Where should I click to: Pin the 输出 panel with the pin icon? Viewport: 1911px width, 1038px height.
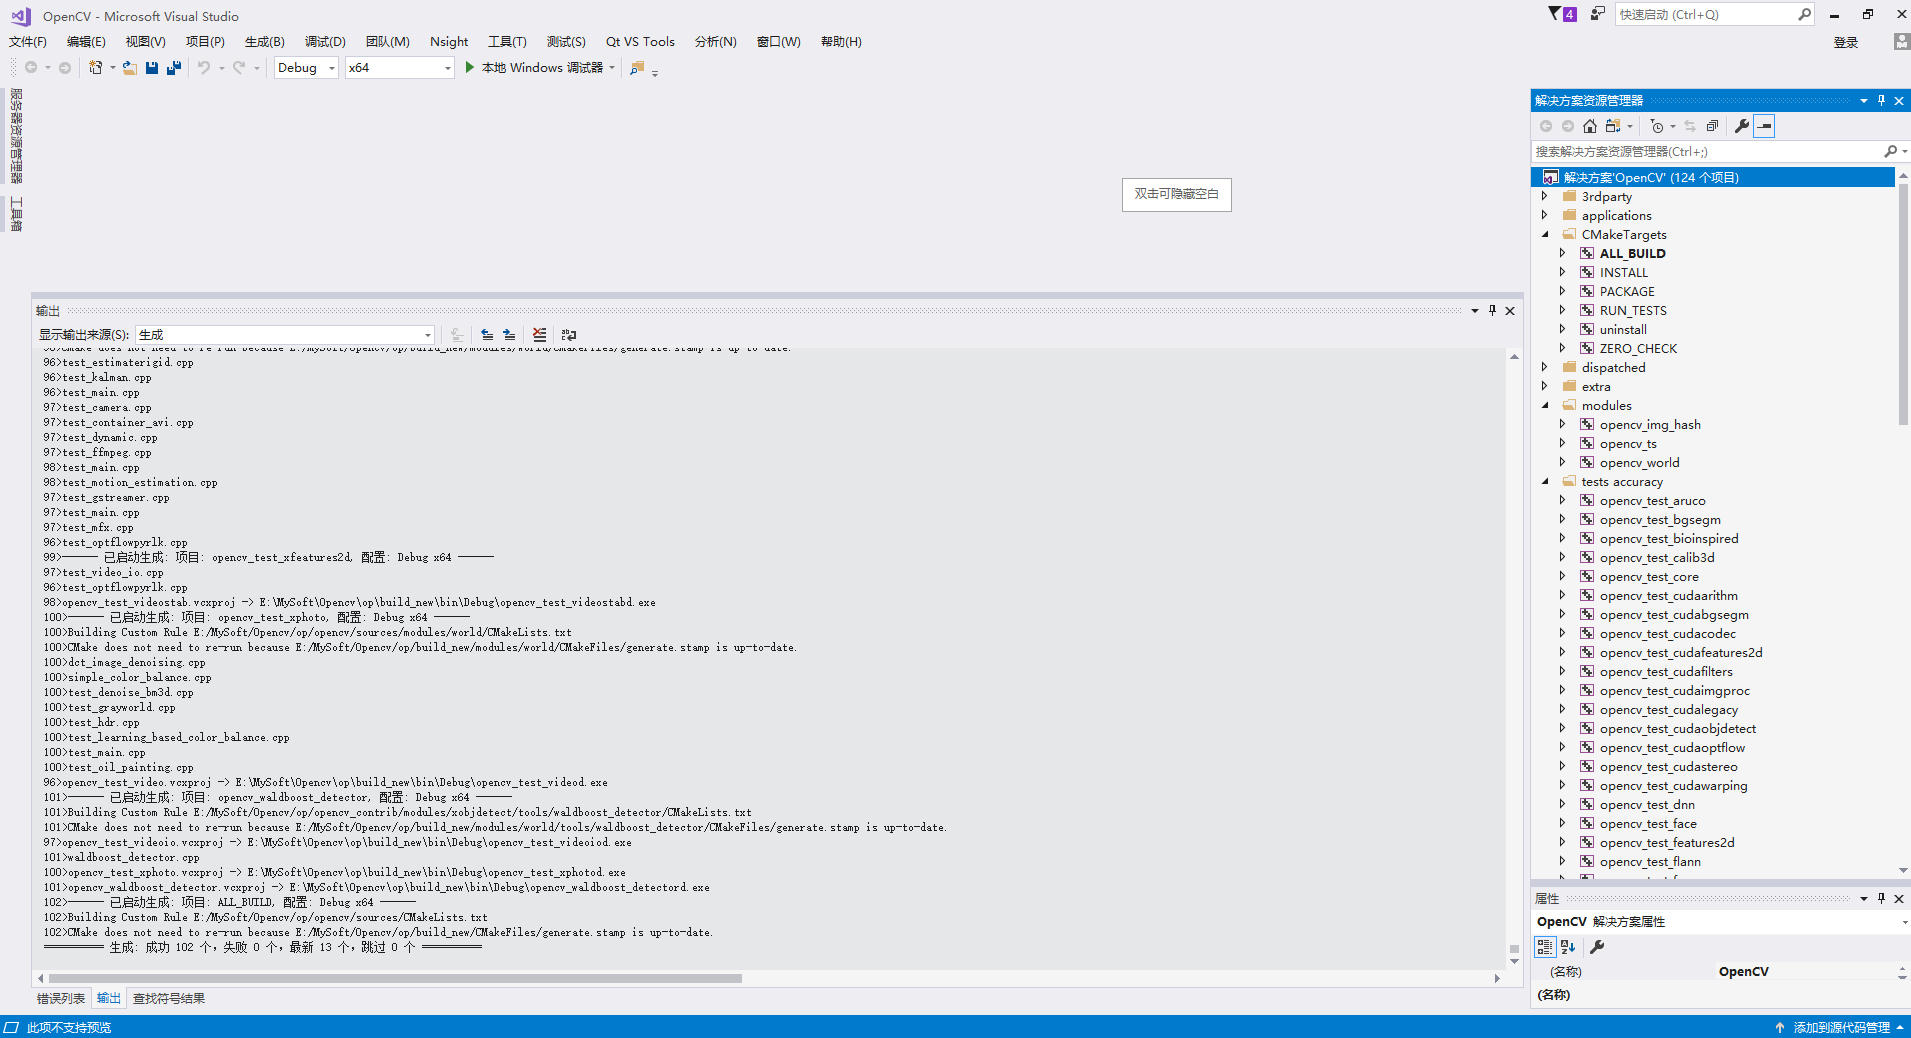[x=1492, y=311]
